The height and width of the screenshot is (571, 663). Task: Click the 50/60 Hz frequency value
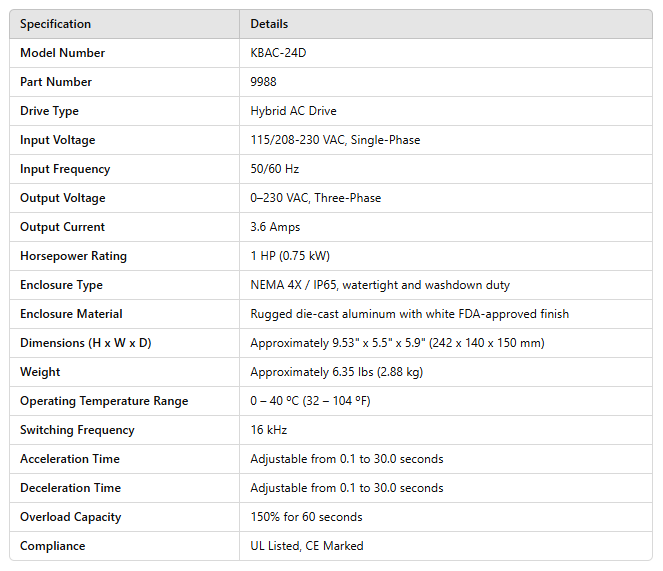[274, 169]
